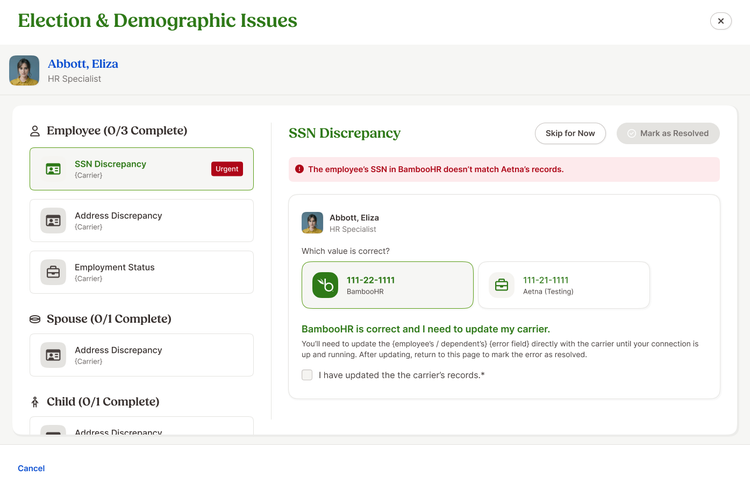Click the SSN Discrepancy ID card icon

click(x=53, y=169)
